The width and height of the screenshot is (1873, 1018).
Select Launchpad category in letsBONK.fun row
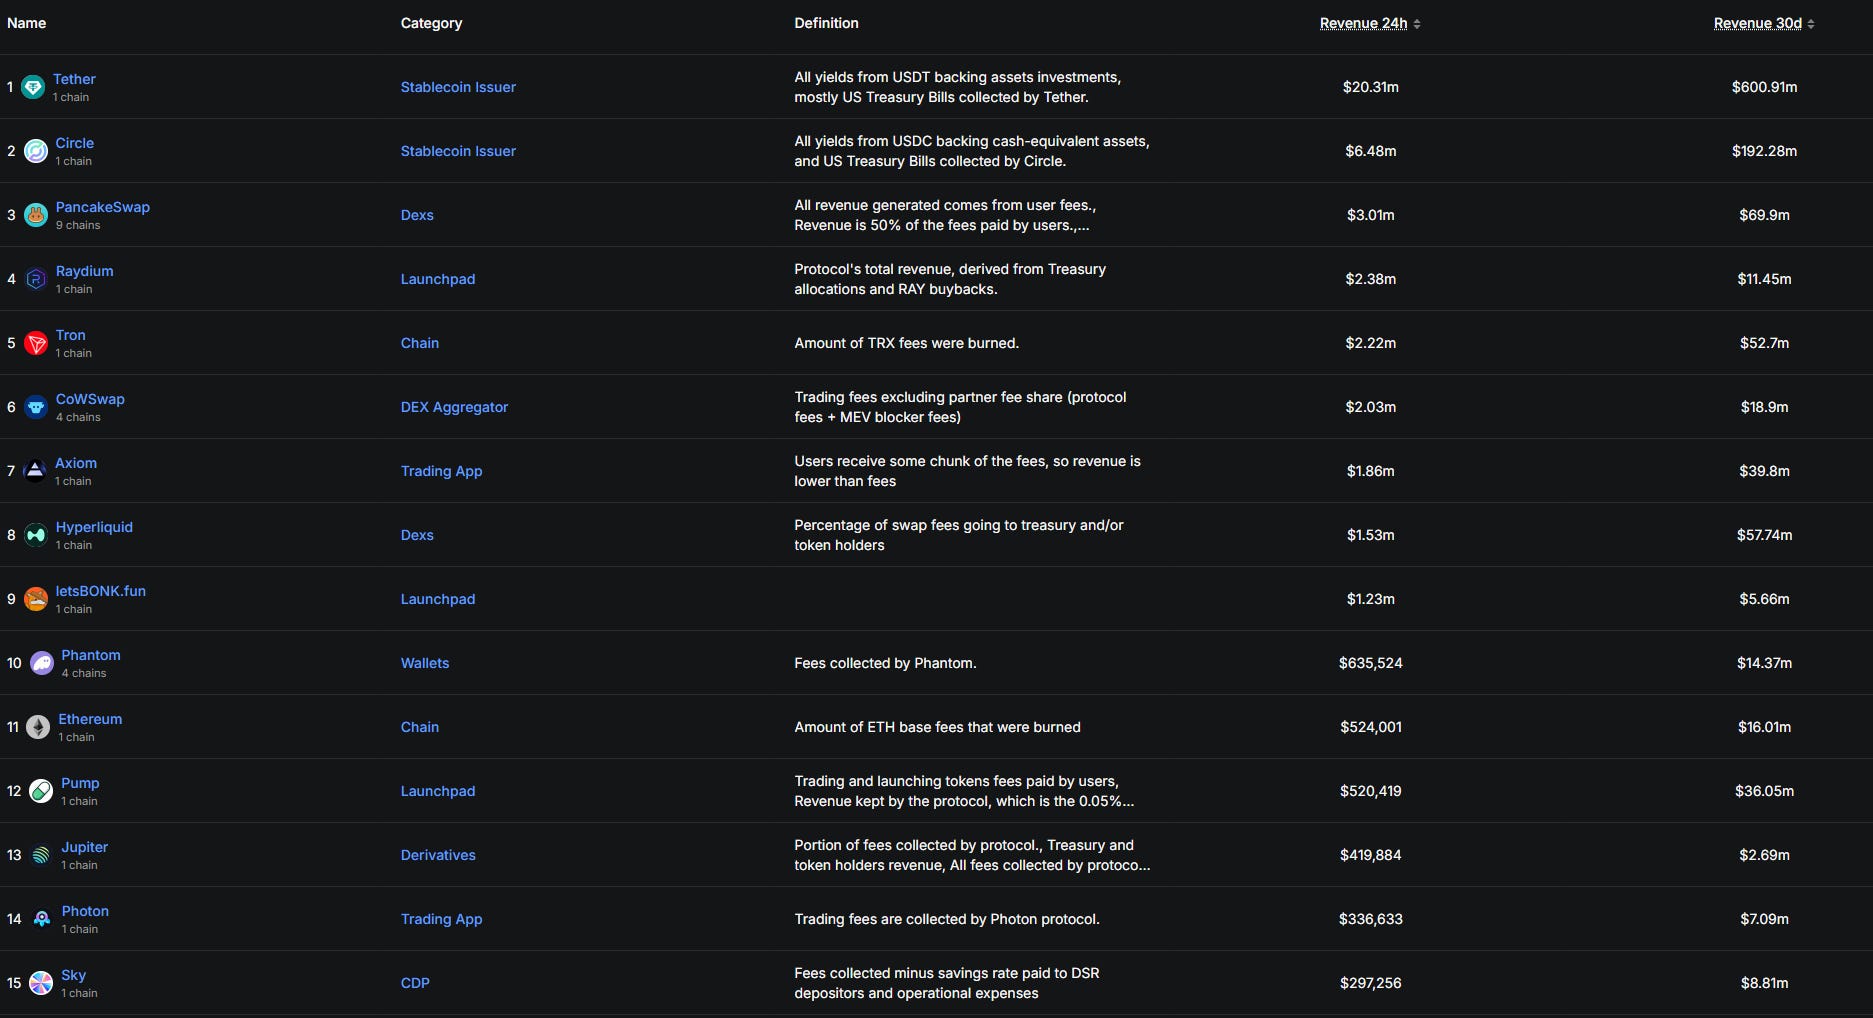(438, 599)
